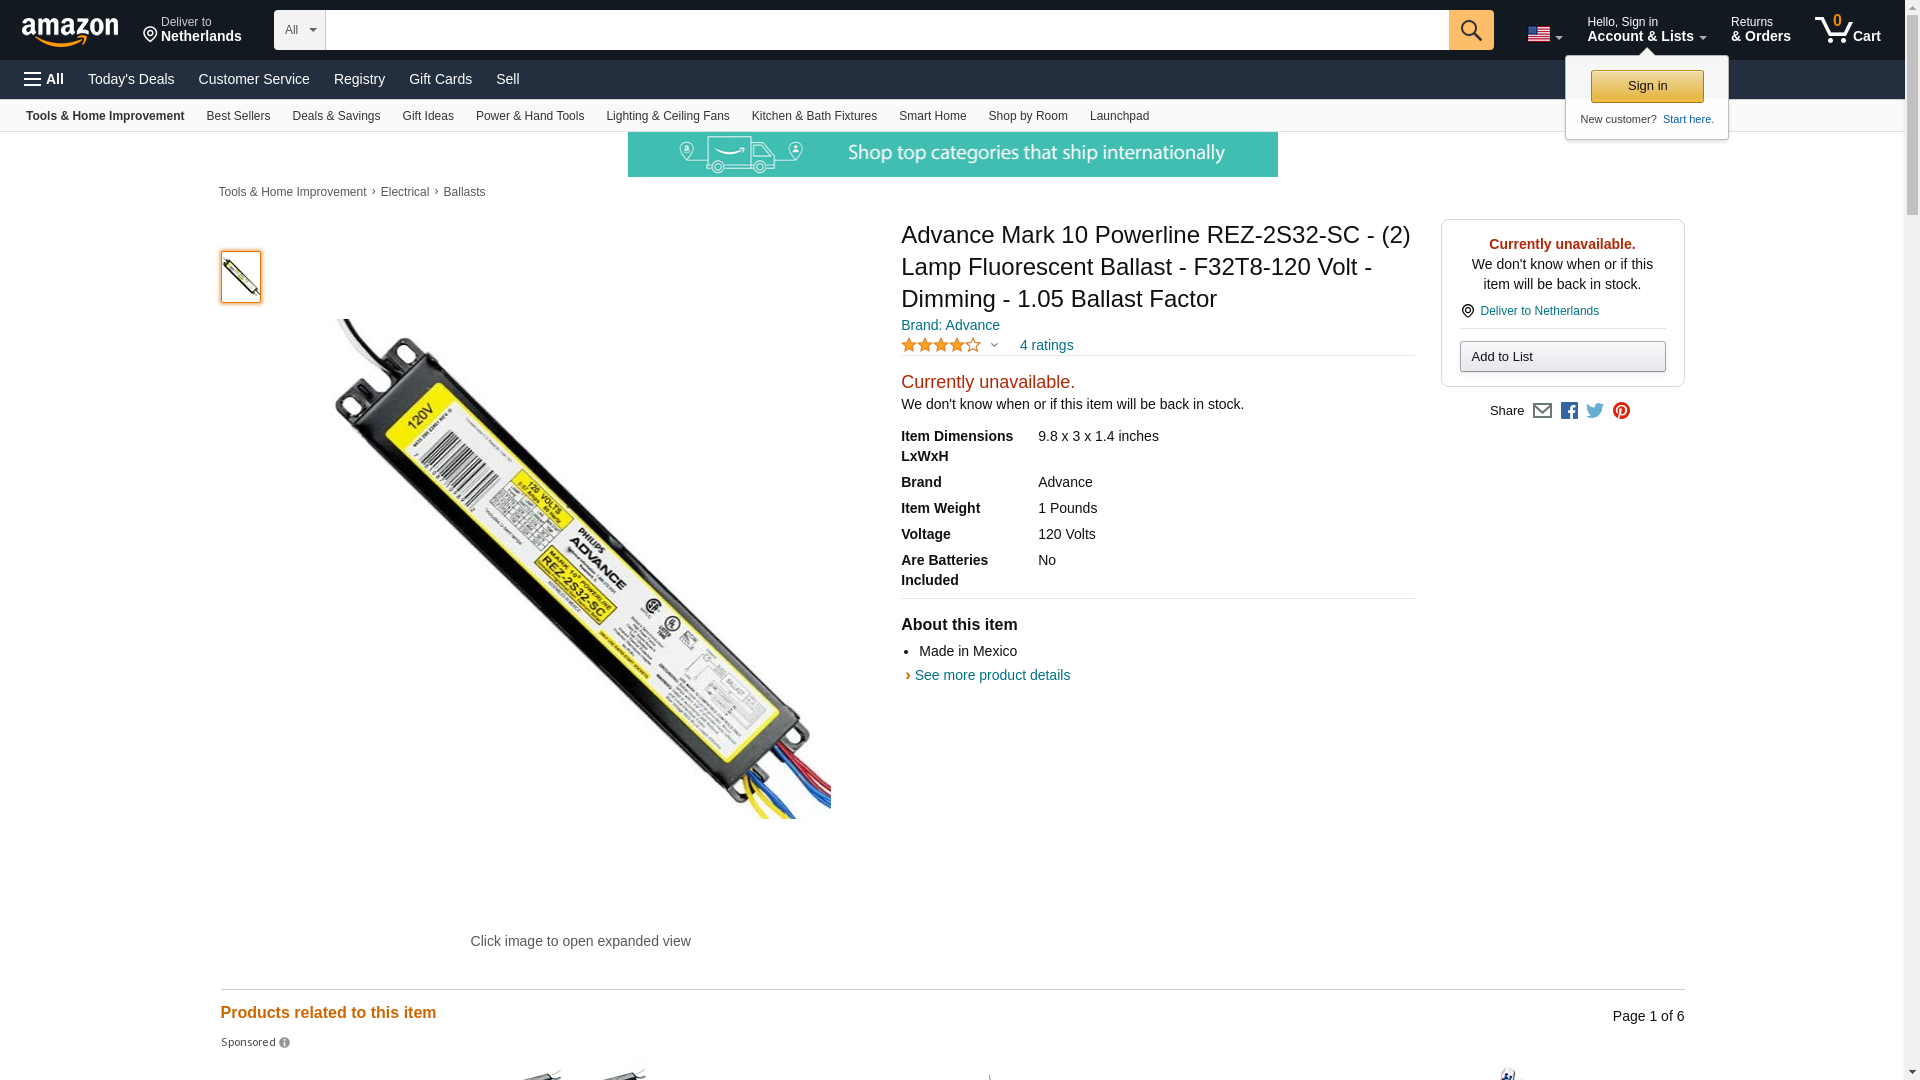Open the All hamburger menu

[x=44, y=79]
